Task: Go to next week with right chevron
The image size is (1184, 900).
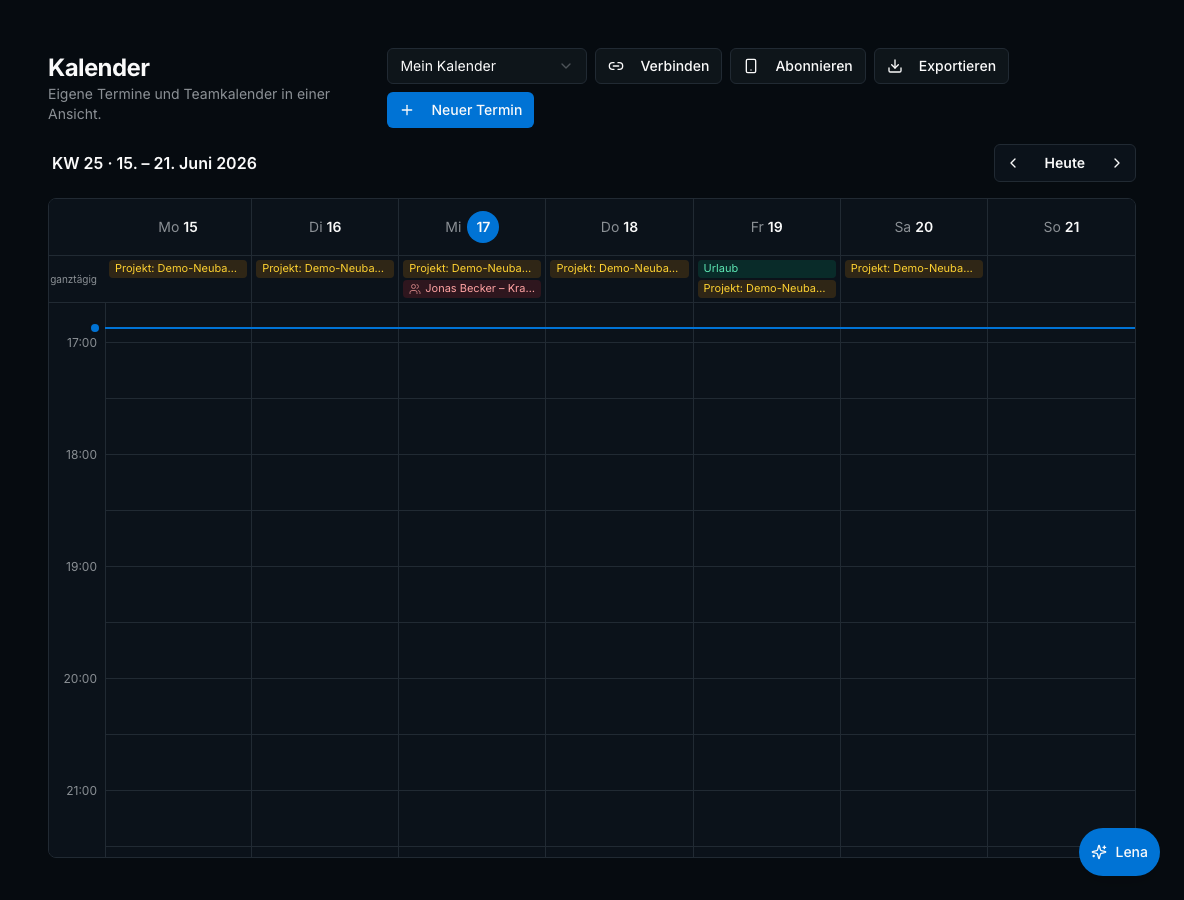Action: click(x=1116, y=163)
